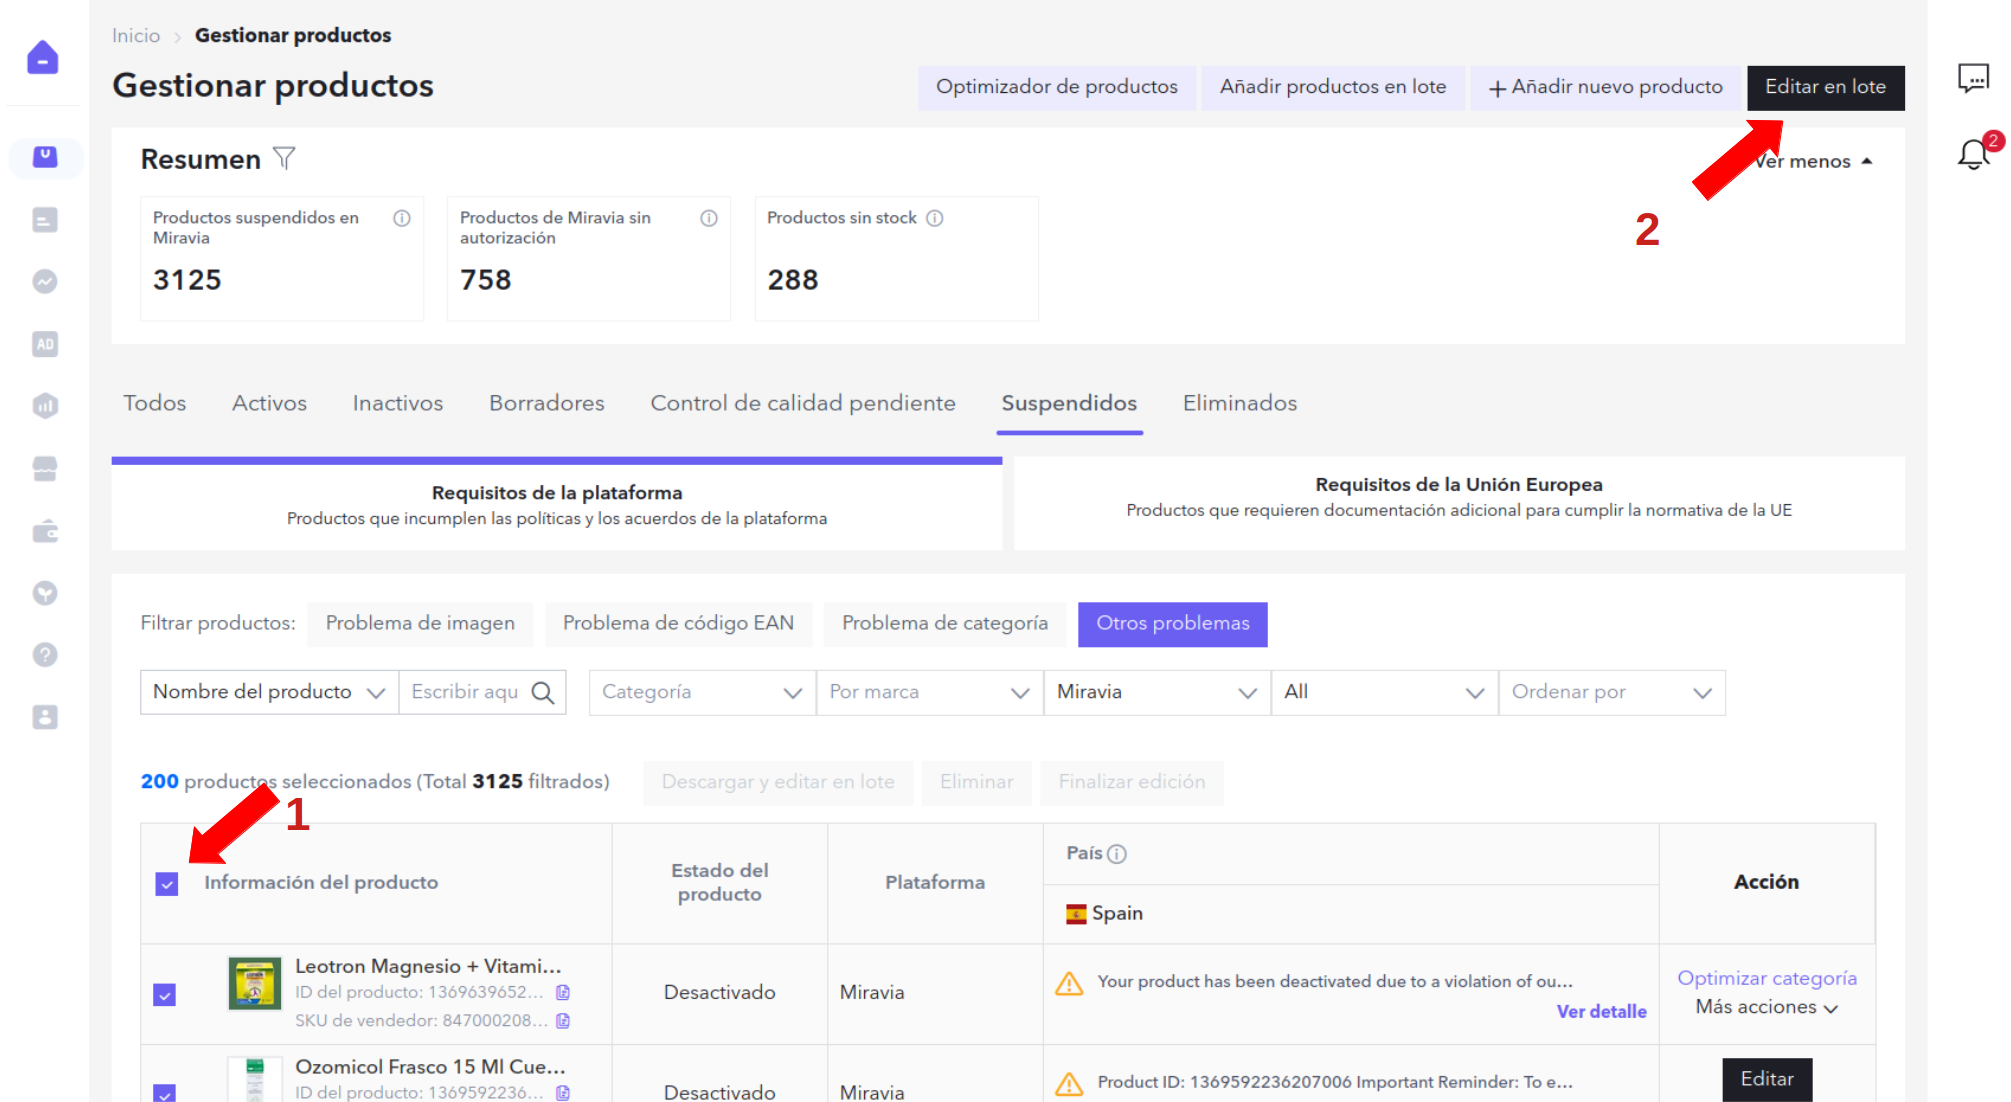
Task: Switch to the Eliminados tab
Action: point(1240,403)
